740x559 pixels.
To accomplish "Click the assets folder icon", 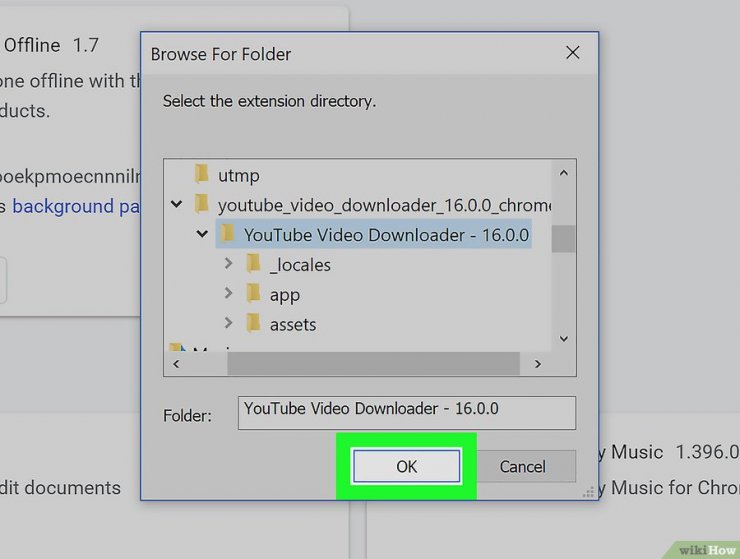I will (x=253, y=323).
